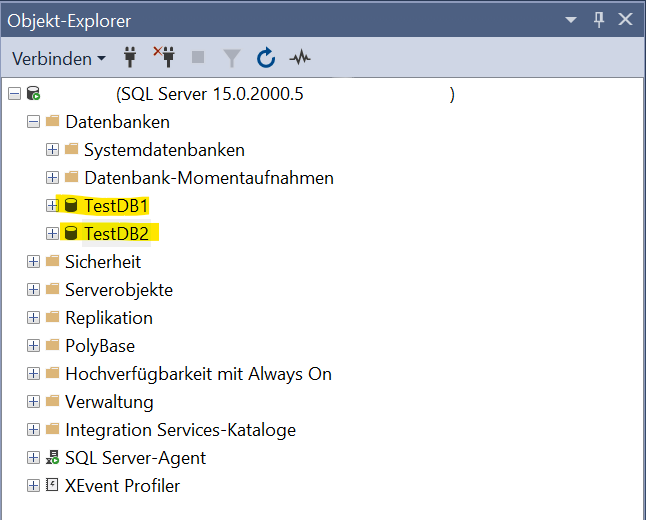646x520 pixels.
Task: Select Hochverfügbarkeit mit Always On
Action: [x=198, y=374]
